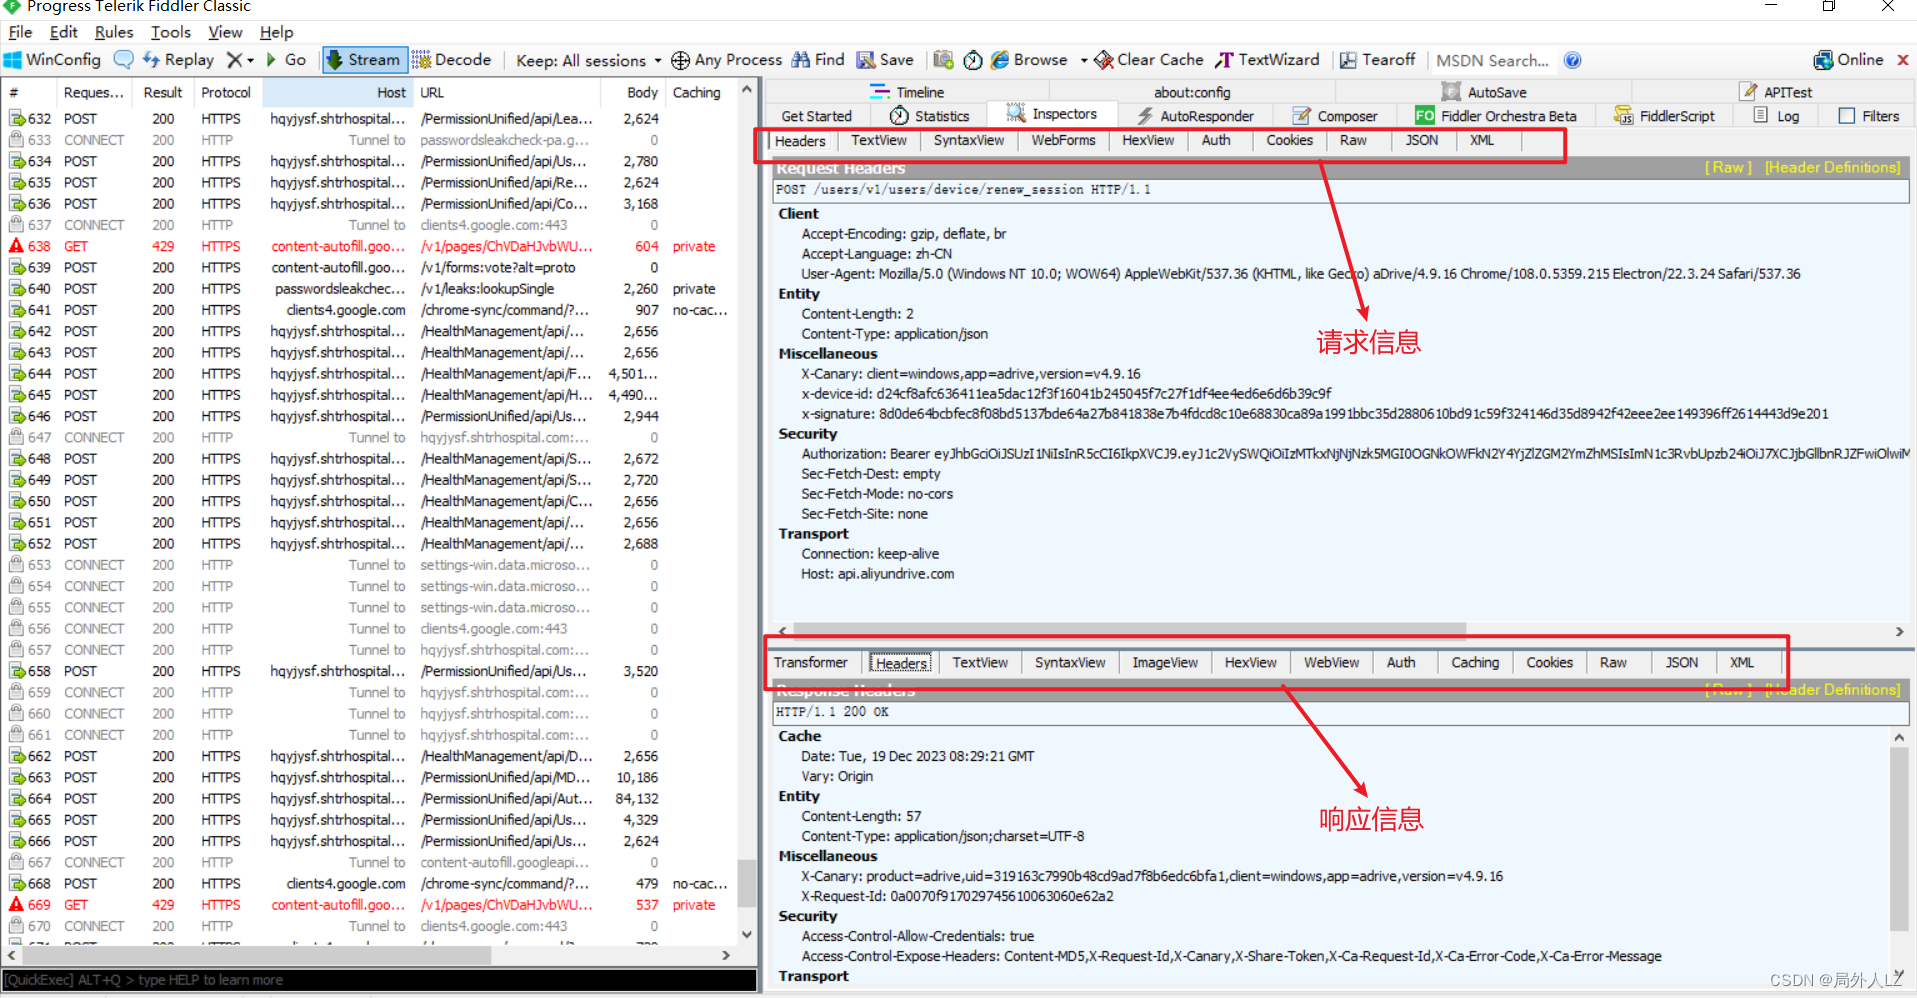
Task: Open the APITest tab
Action: [x=1776, y=92]
